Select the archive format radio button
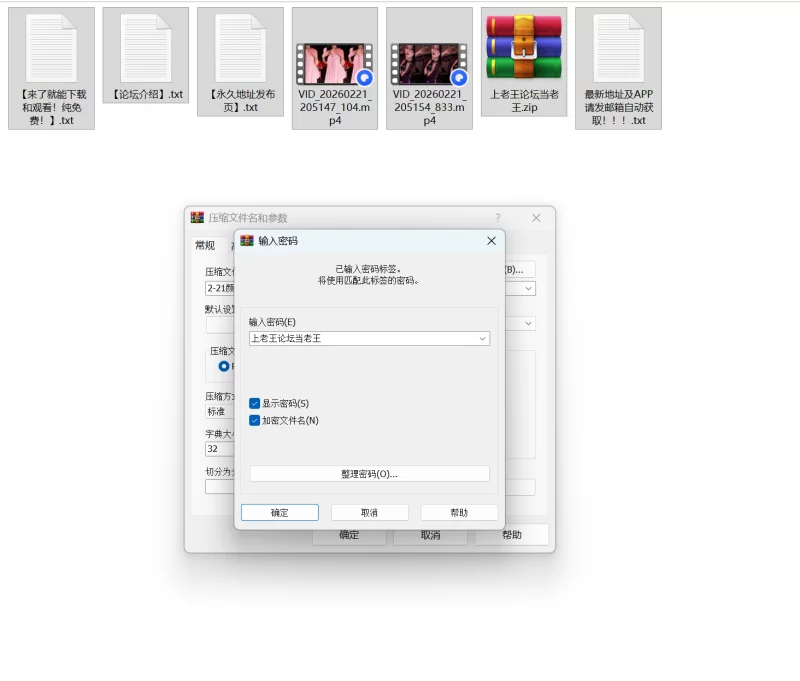 pyautogui.click(x=223, y=366)
